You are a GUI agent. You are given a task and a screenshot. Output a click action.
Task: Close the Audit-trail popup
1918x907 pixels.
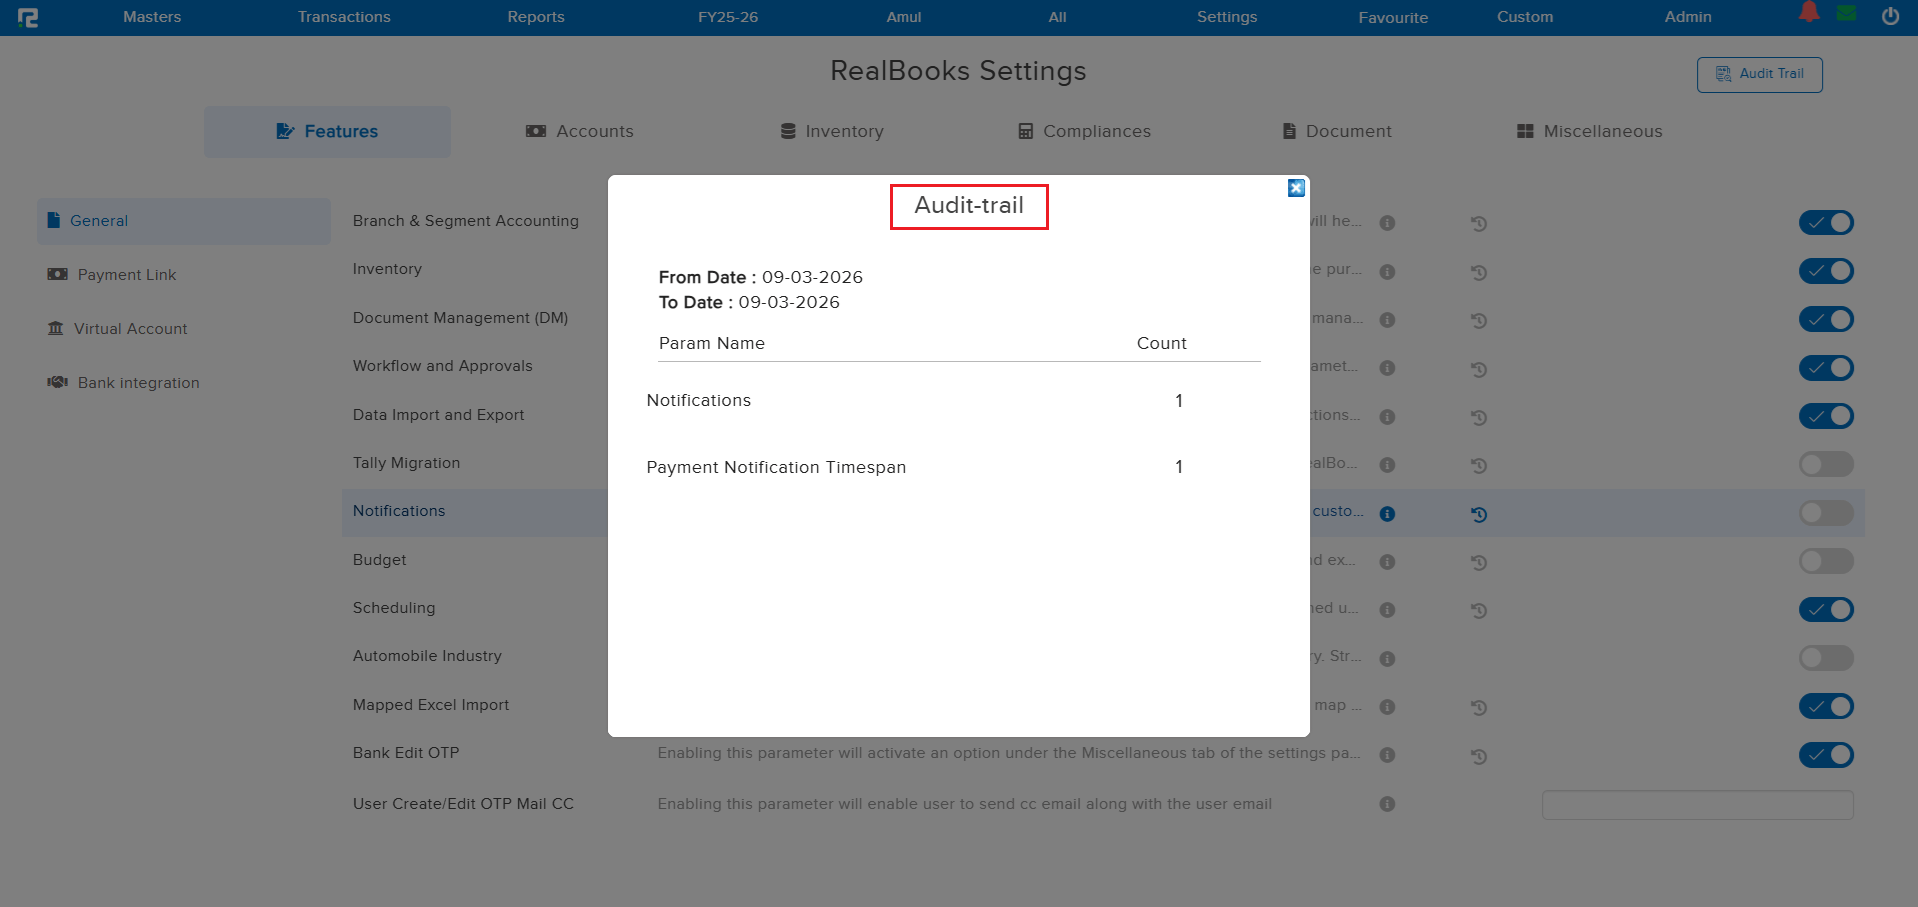pos(1295,188)
